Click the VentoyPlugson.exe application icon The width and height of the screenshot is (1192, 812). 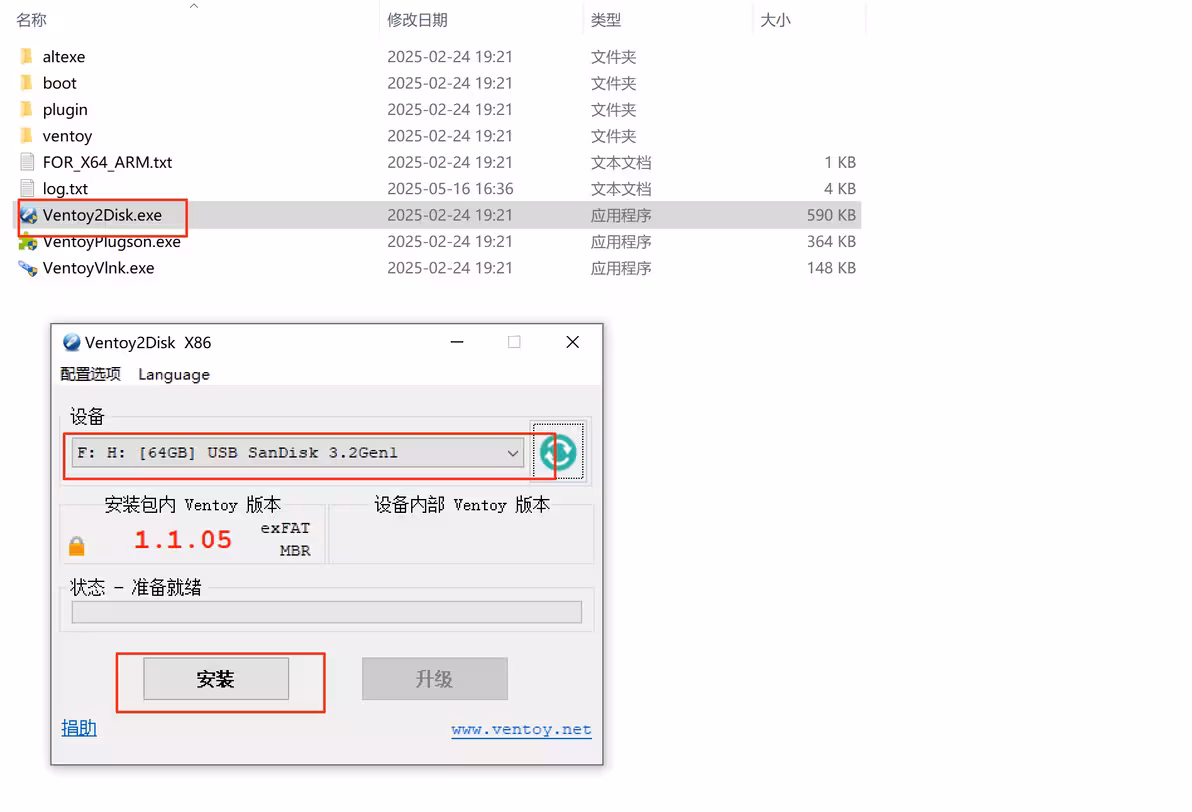point(28,243)
